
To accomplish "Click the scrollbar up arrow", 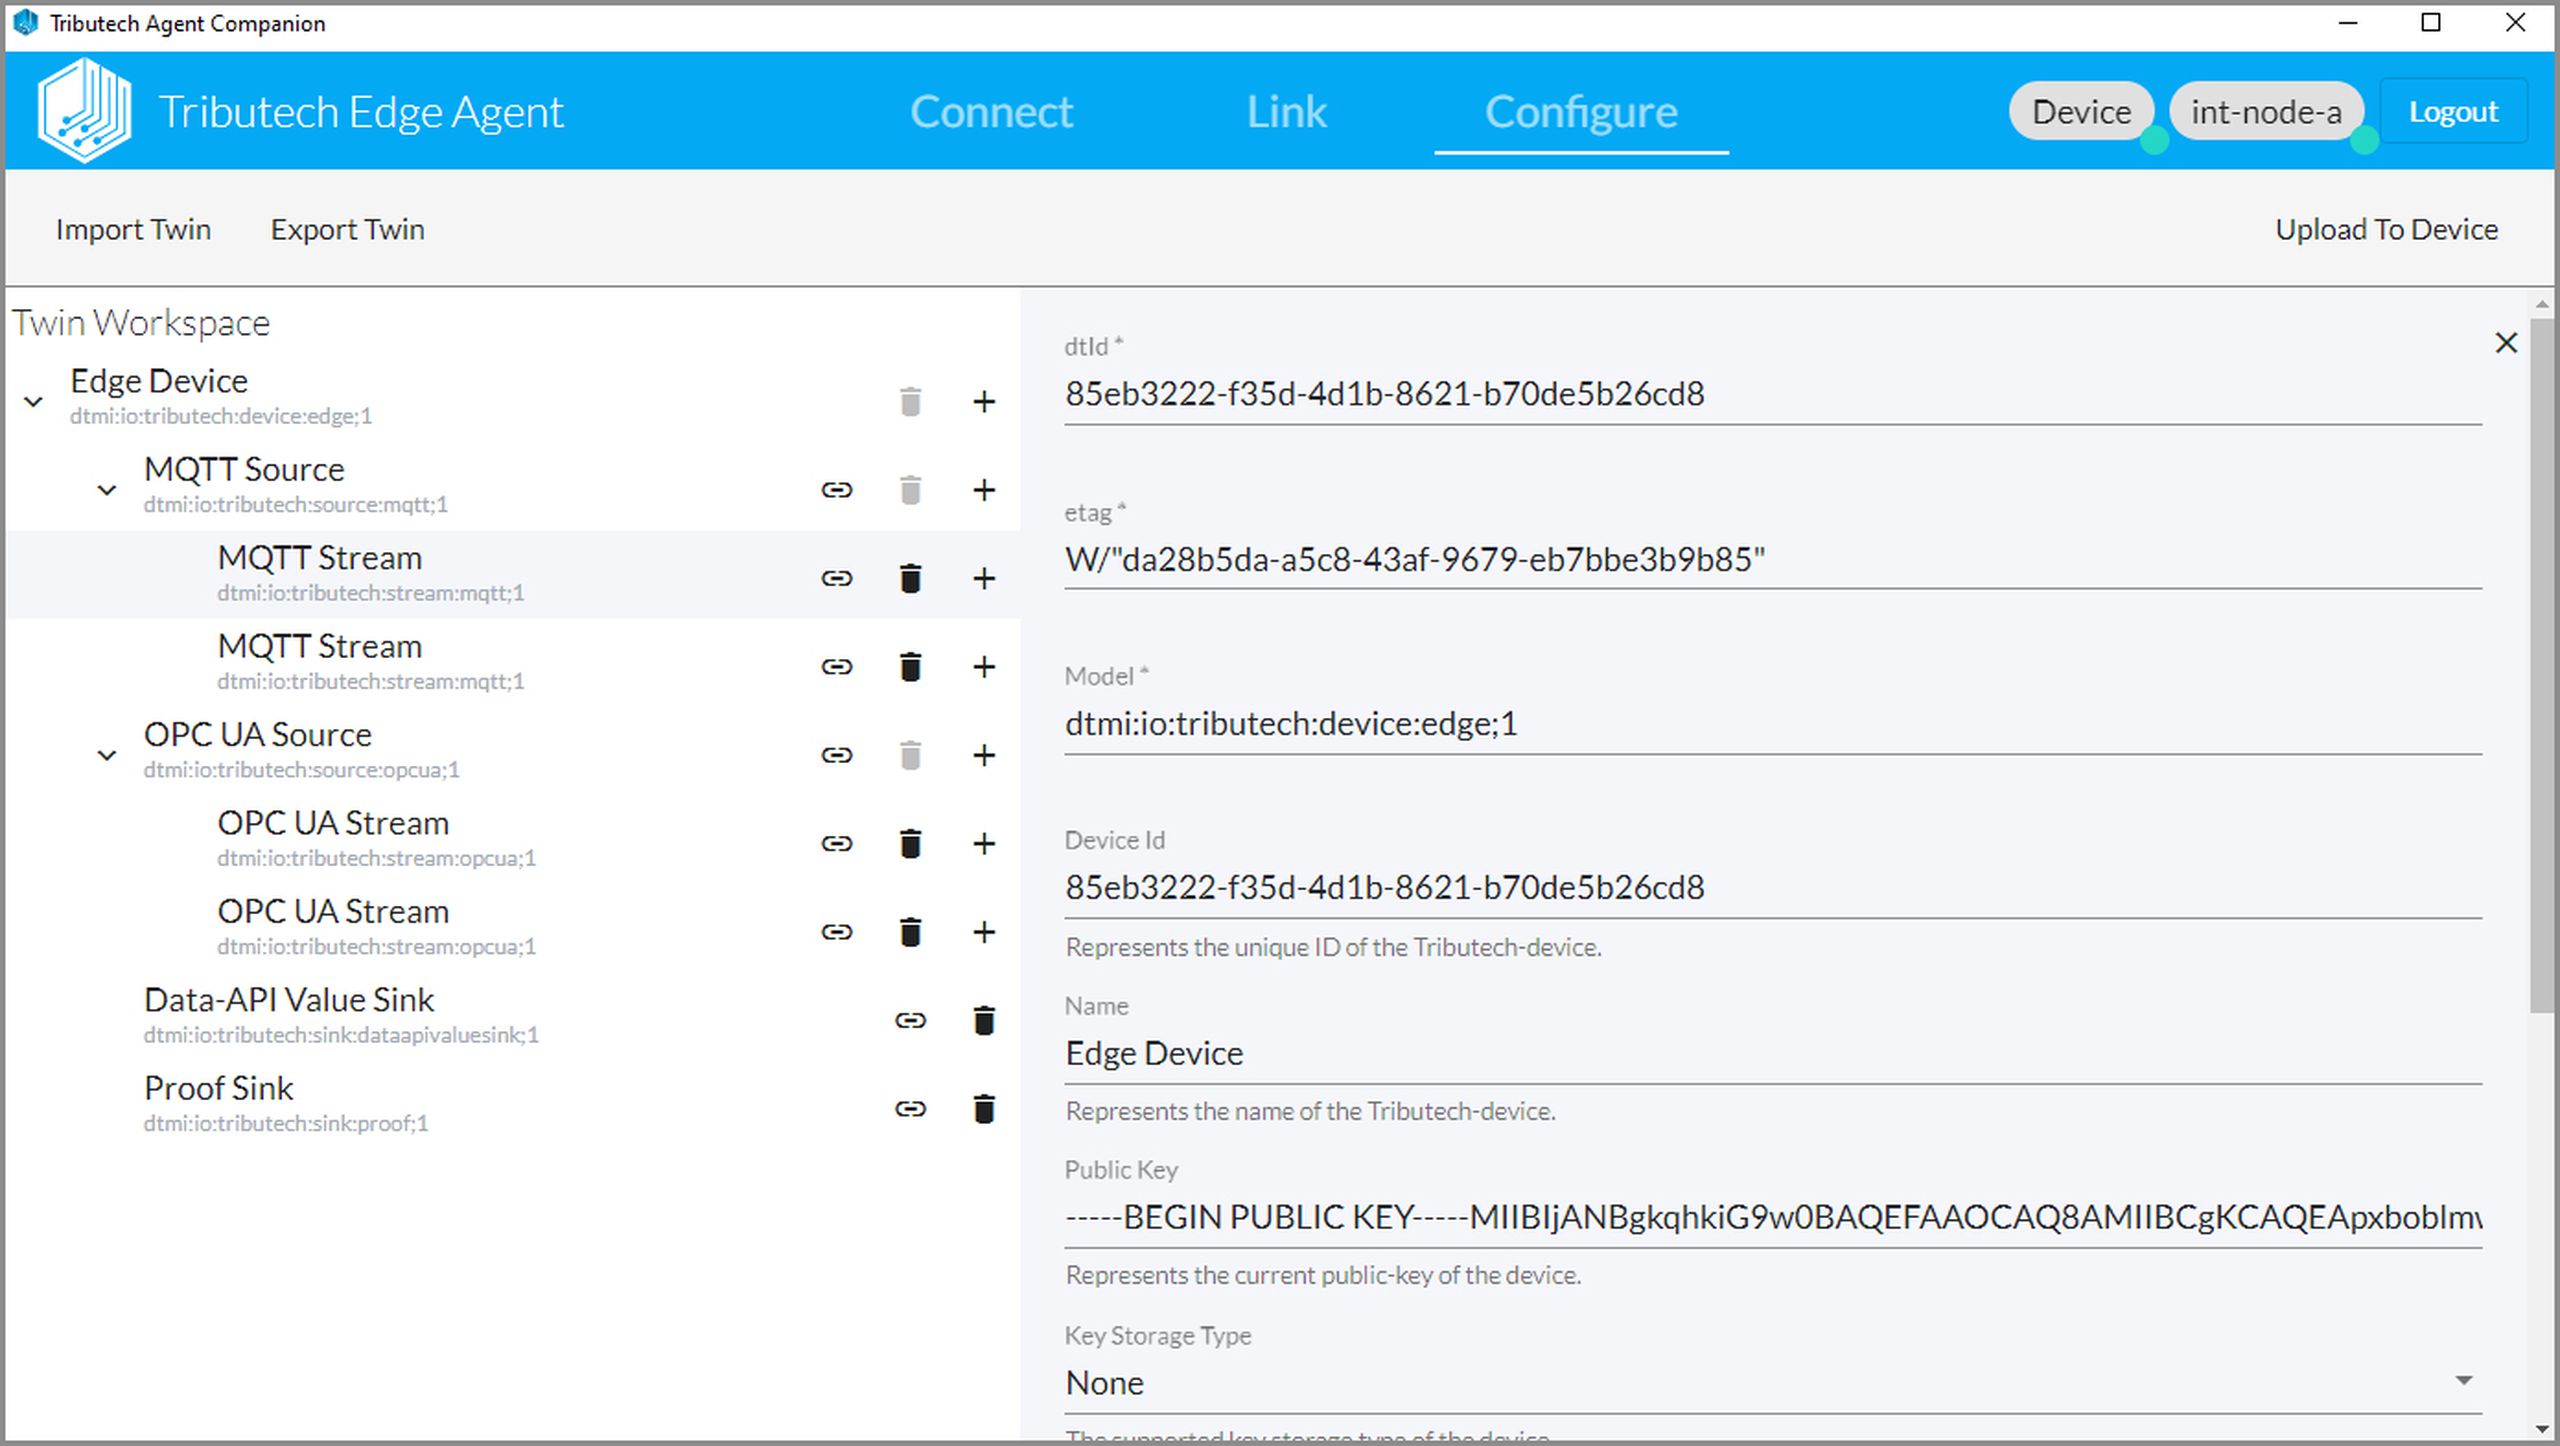I will pyautogui.click(x=2541, y=303).
